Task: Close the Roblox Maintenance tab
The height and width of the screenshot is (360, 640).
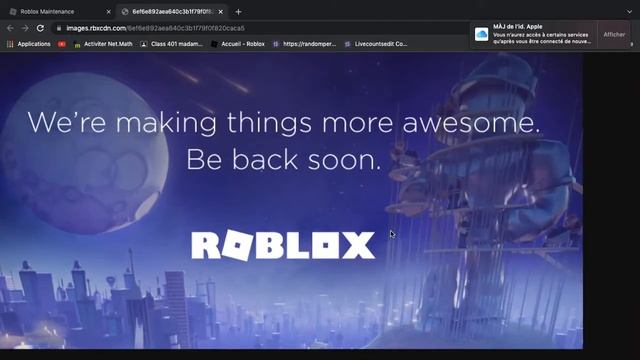Action: [x=109, y=12]
